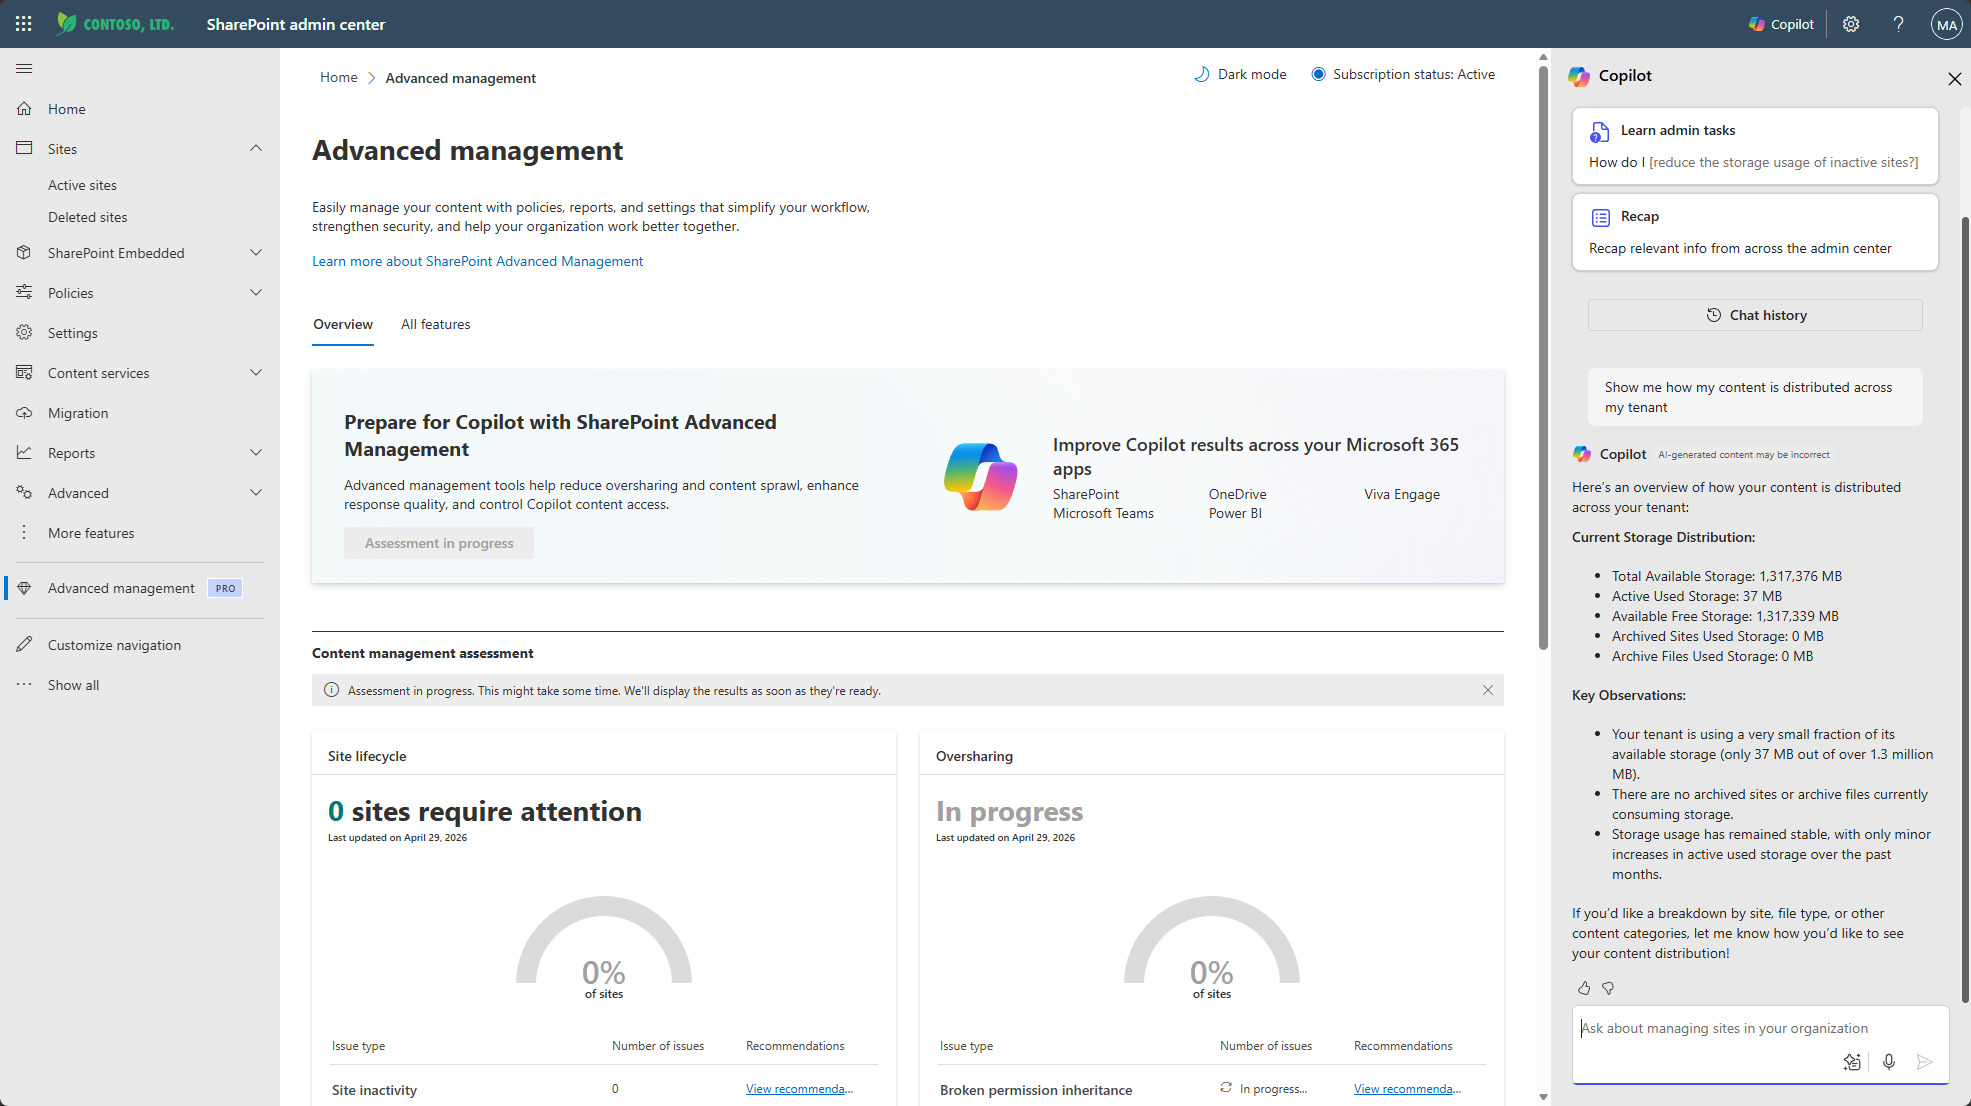Image resolution: width=1971 pixels, height=1106 pixels.
Task: Click the Contoso, Ltd. logo
Action: (116, 24)
